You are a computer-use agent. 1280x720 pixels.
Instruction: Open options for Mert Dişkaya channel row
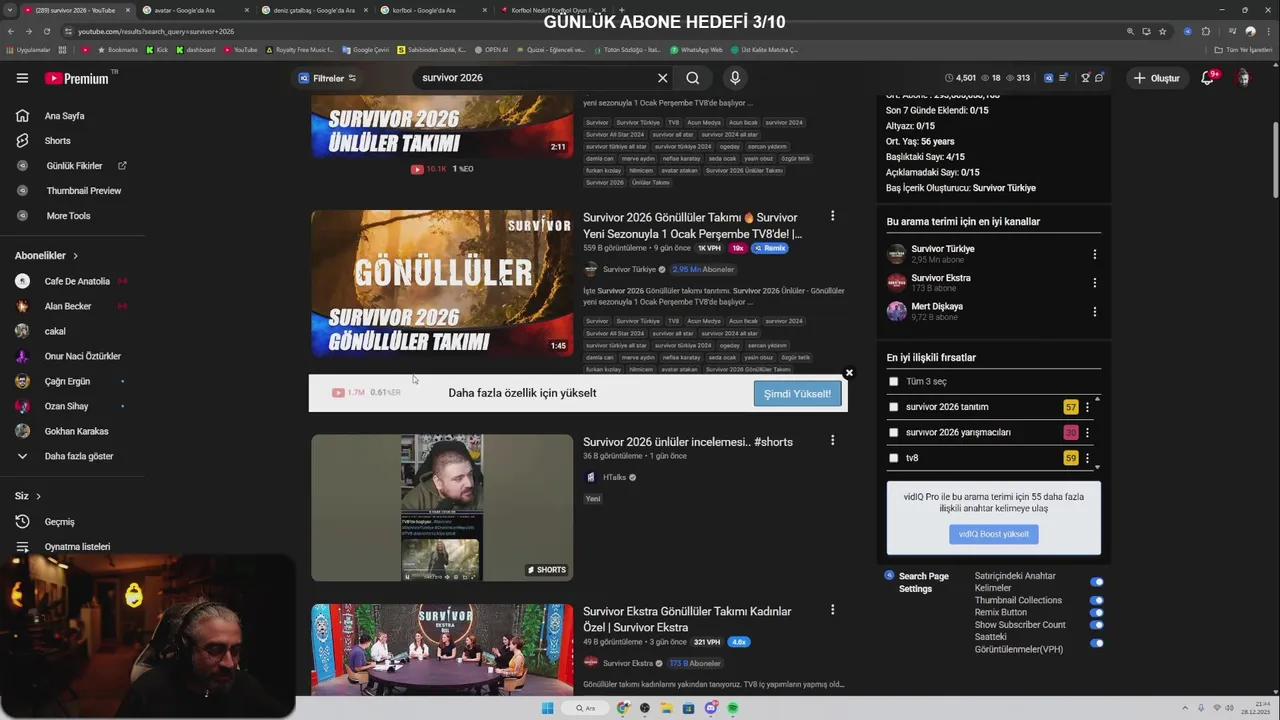click(x=1094, y=312)
